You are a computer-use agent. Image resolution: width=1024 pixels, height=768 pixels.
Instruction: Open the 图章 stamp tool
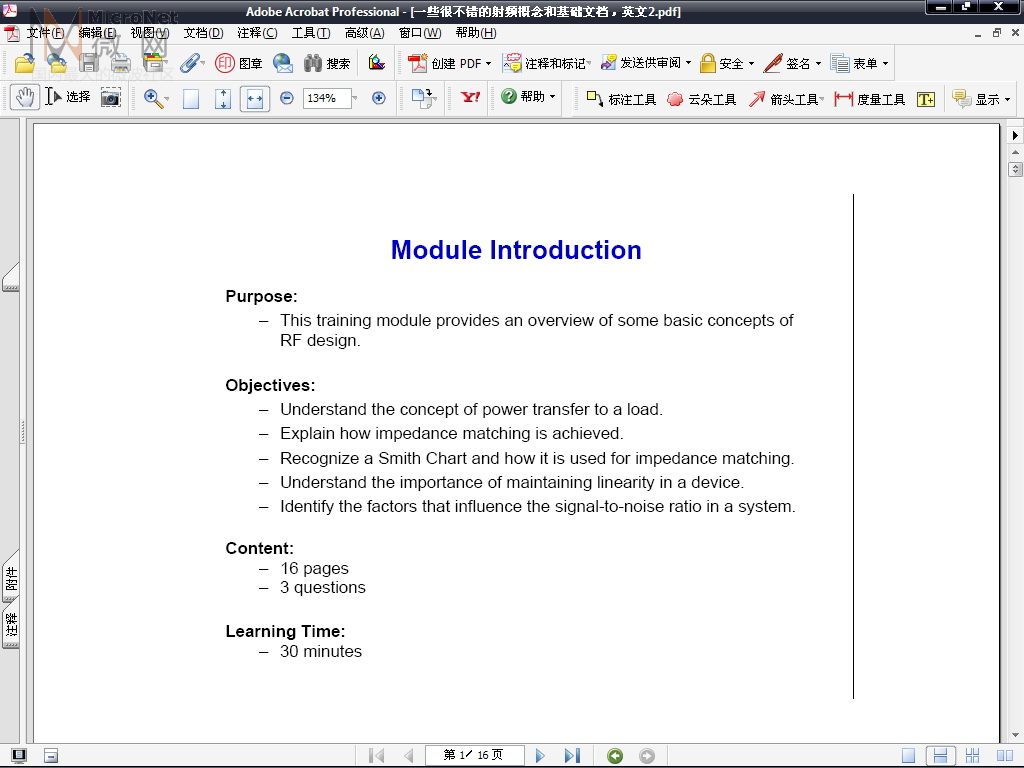238,63
